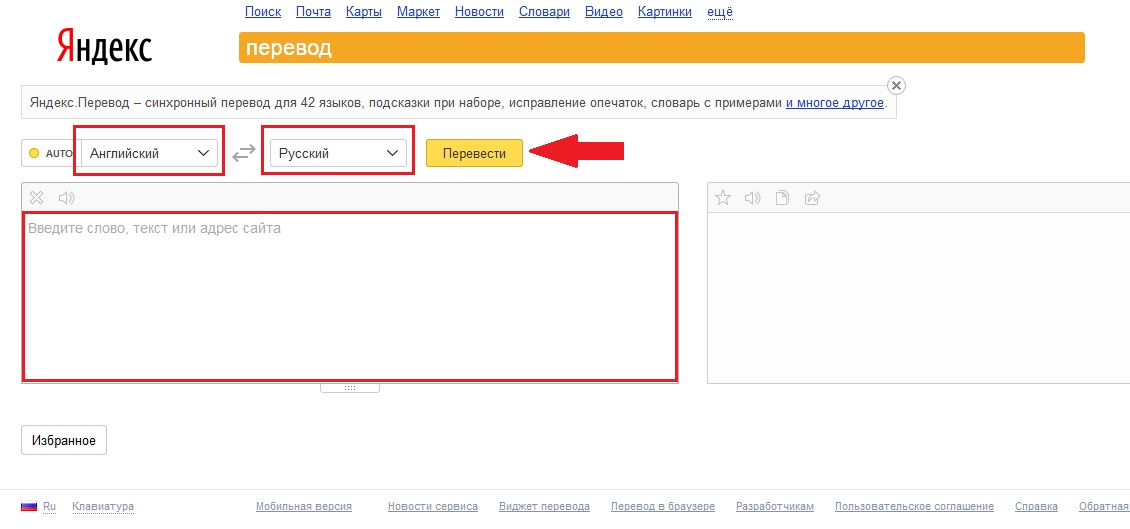Grab the text area resize handle
The image size is (1130, 529).
click(x=350, y=388)
